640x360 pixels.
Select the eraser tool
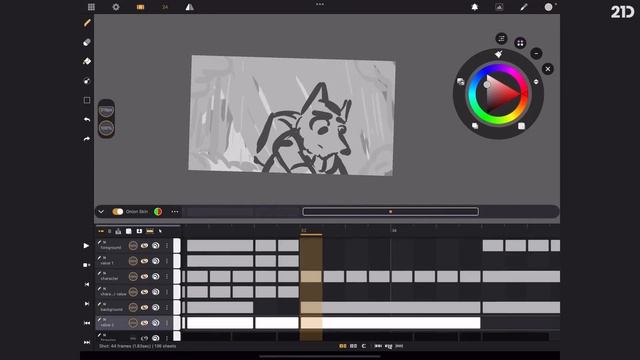pos(87,42)
